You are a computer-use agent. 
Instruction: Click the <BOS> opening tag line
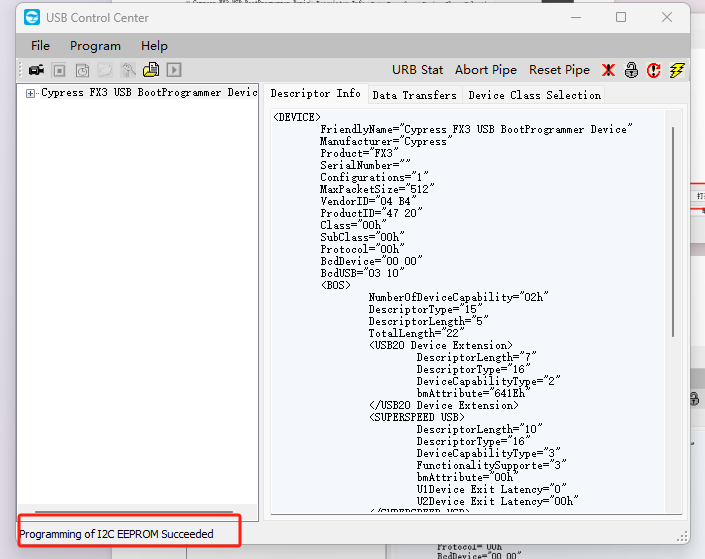pos(335,285)
